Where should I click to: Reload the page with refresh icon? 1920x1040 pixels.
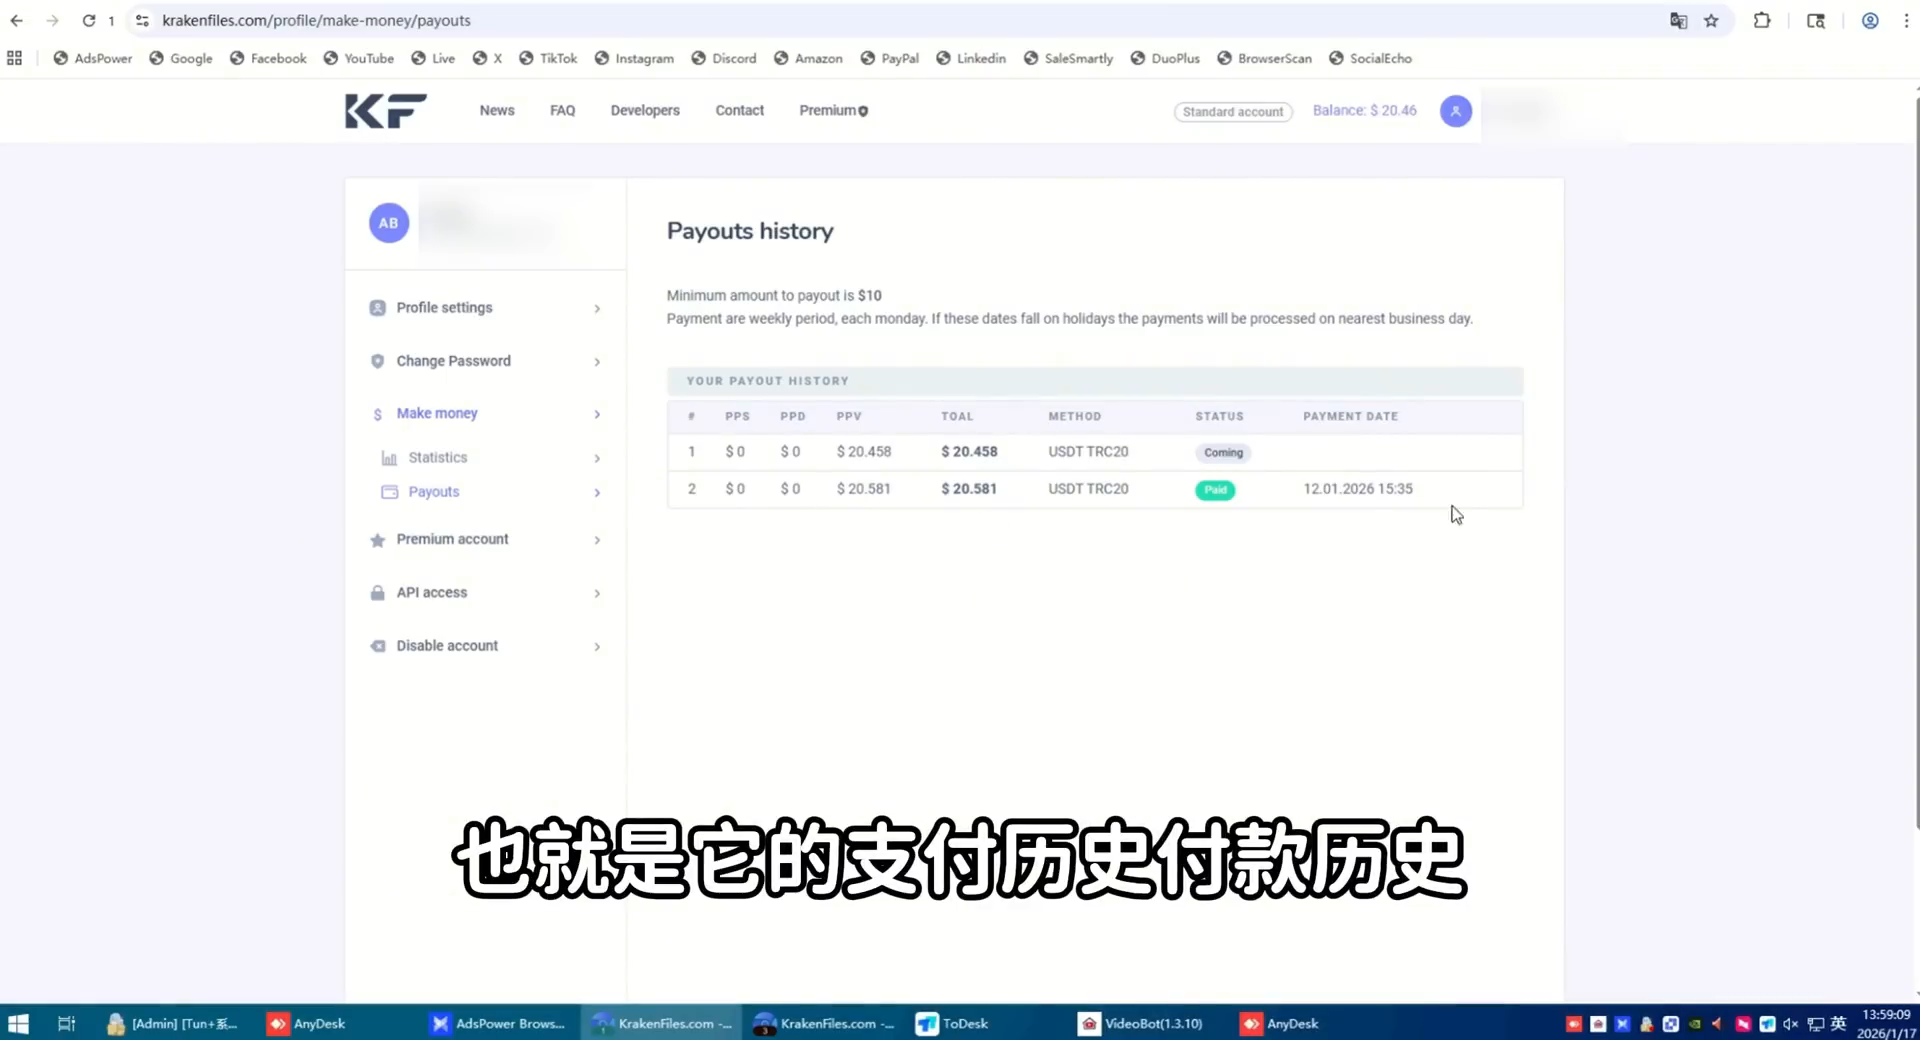(x=88, y=20)
